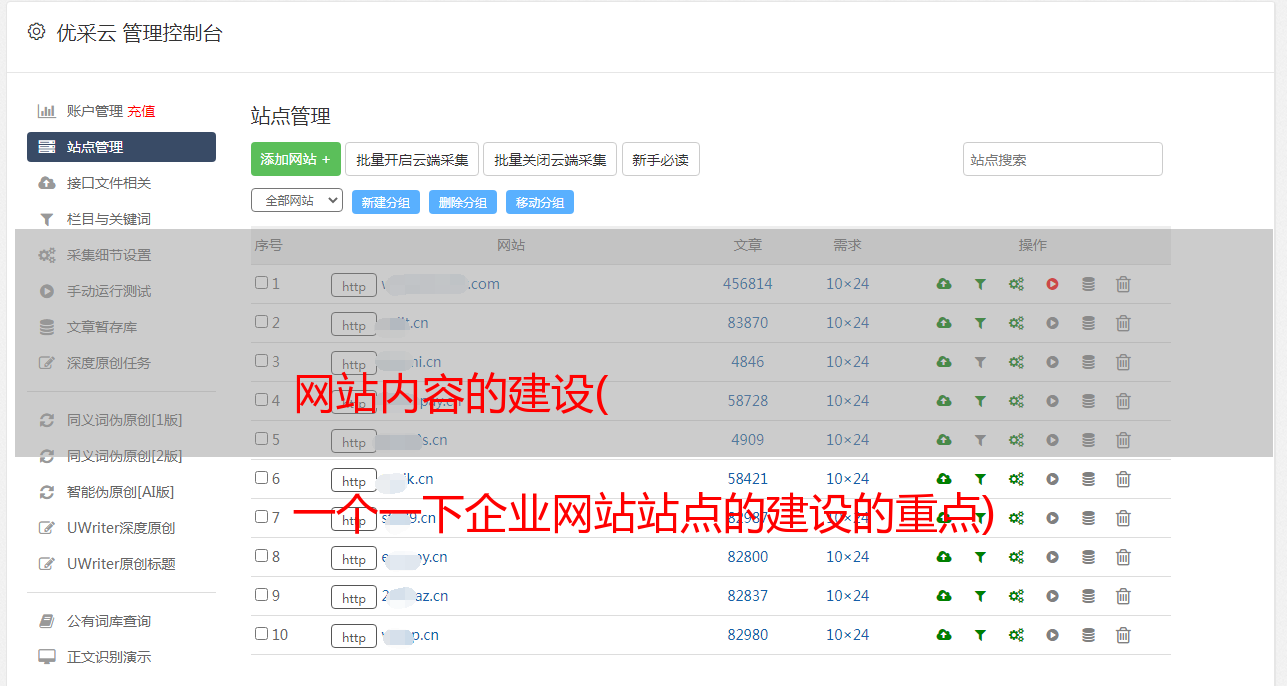
Task: Click the trash icon in row 6
Action: click(1123, 479)
